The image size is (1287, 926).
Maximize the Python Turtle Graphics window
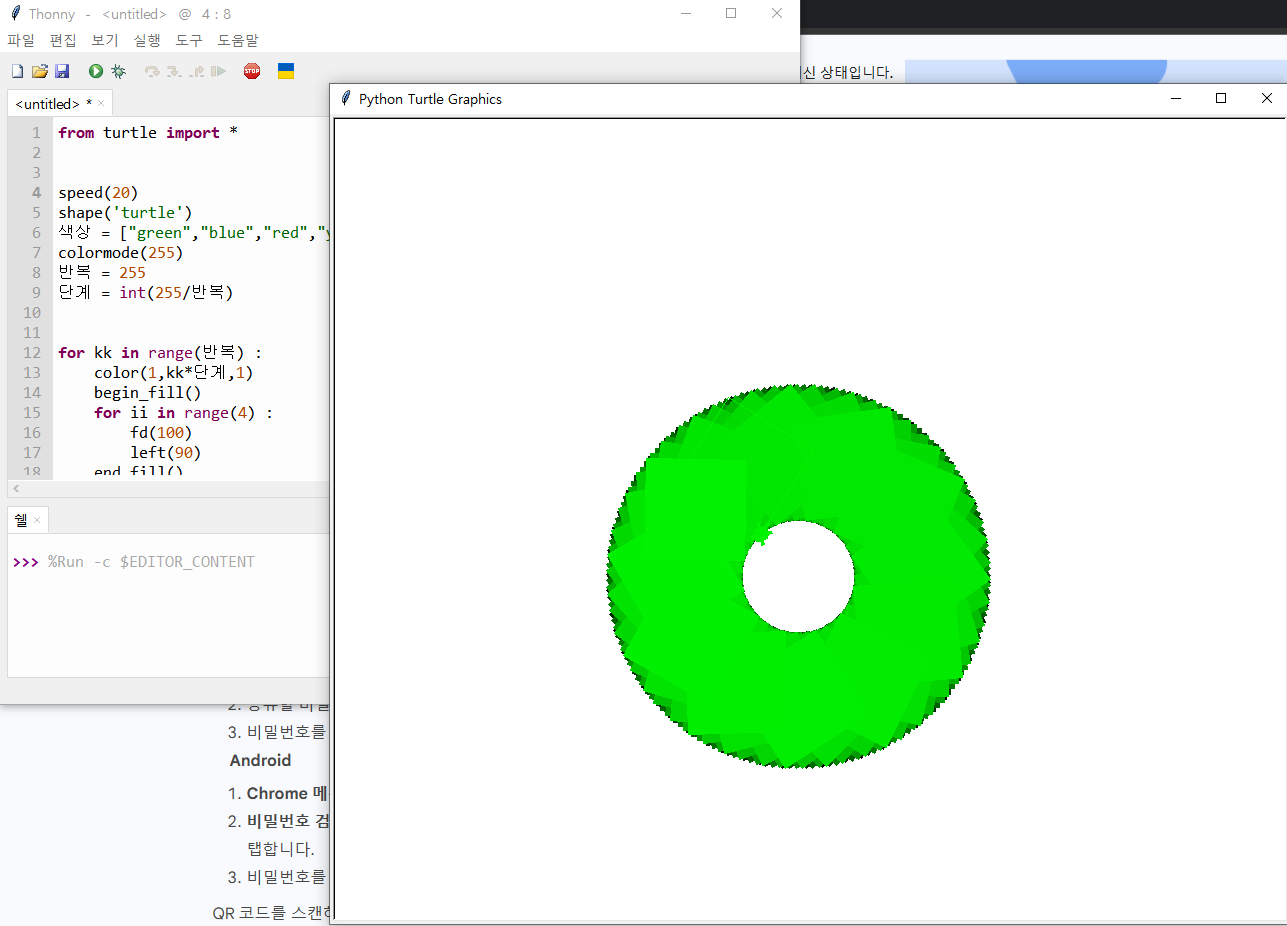click(1221, 98)
